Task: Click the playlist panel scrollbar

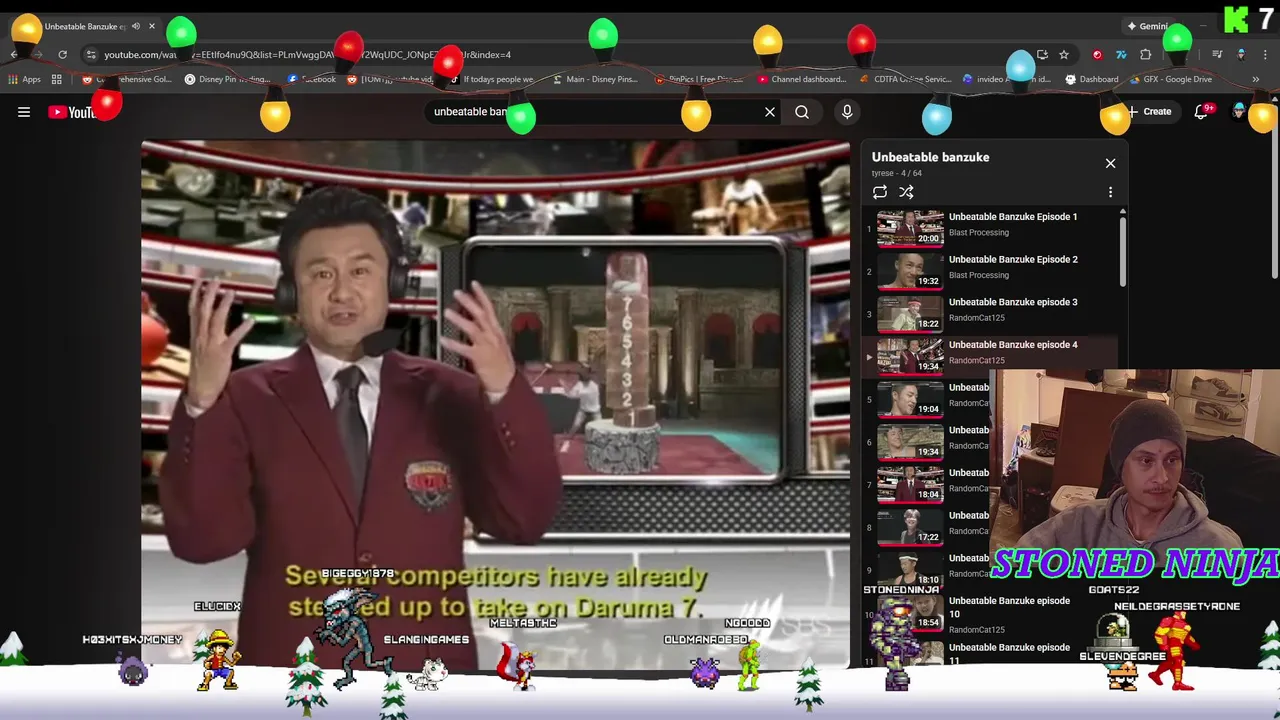Action: coord(1123,250)
